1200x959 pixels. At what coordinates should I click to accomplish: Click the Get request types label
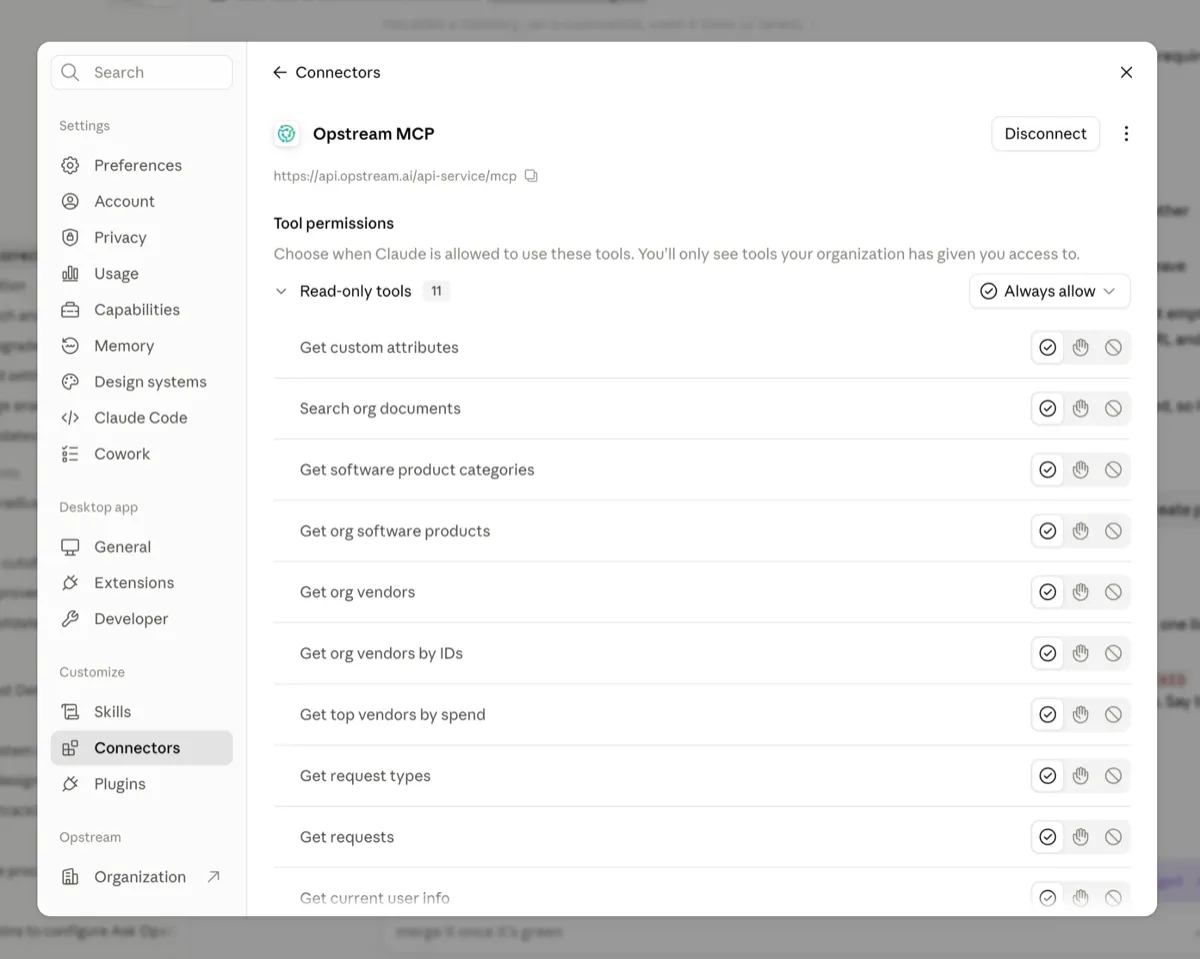click(x=365, y=775)
